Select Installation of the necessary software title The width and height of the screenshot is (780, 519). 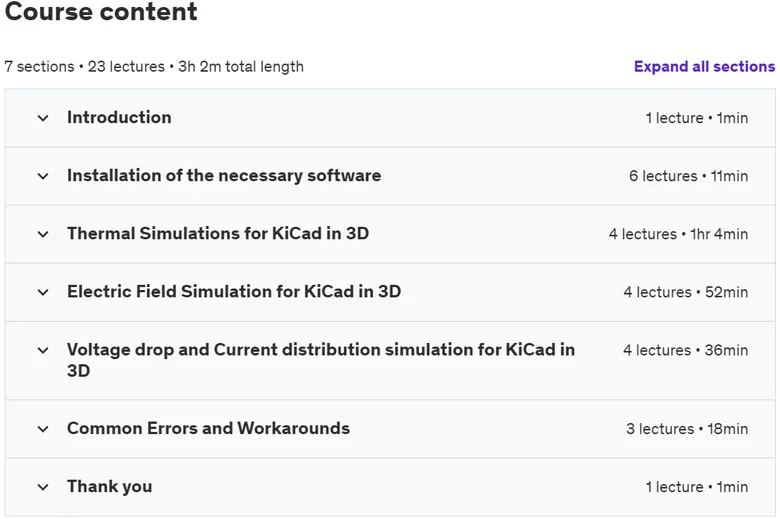[224, 176]
